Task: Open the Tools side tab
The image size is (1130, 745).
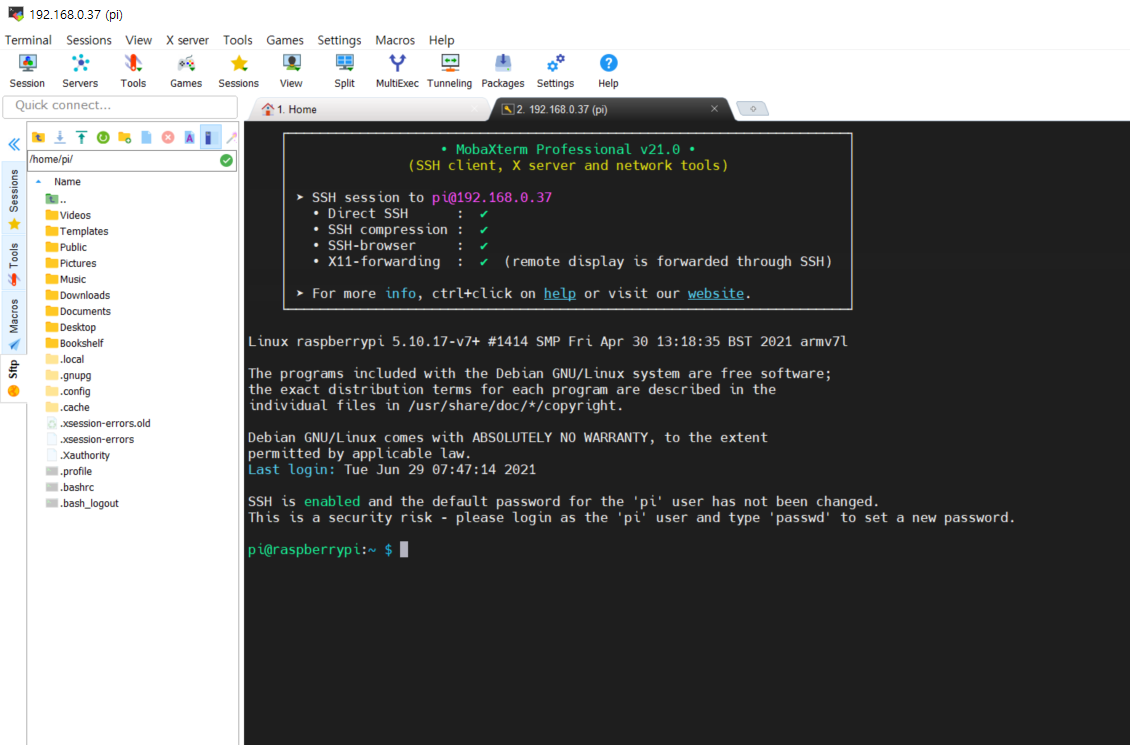Action: tap(14, 264)
